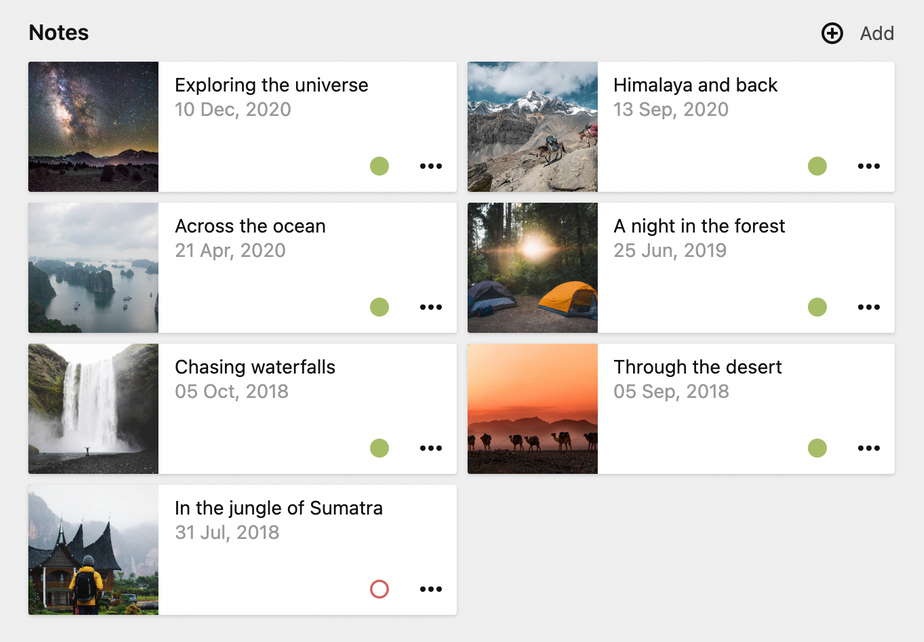This screenshot has width=924, height=642.
Task: Open more options for Himalaya and back
Action: [x=869, y=166]
